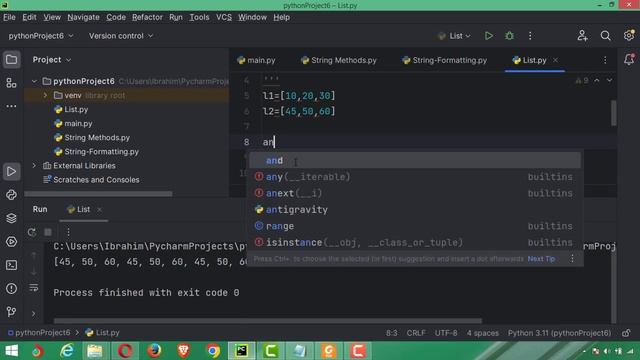
Task: Open 4 spaces indent settings
Action: [482, 333]
